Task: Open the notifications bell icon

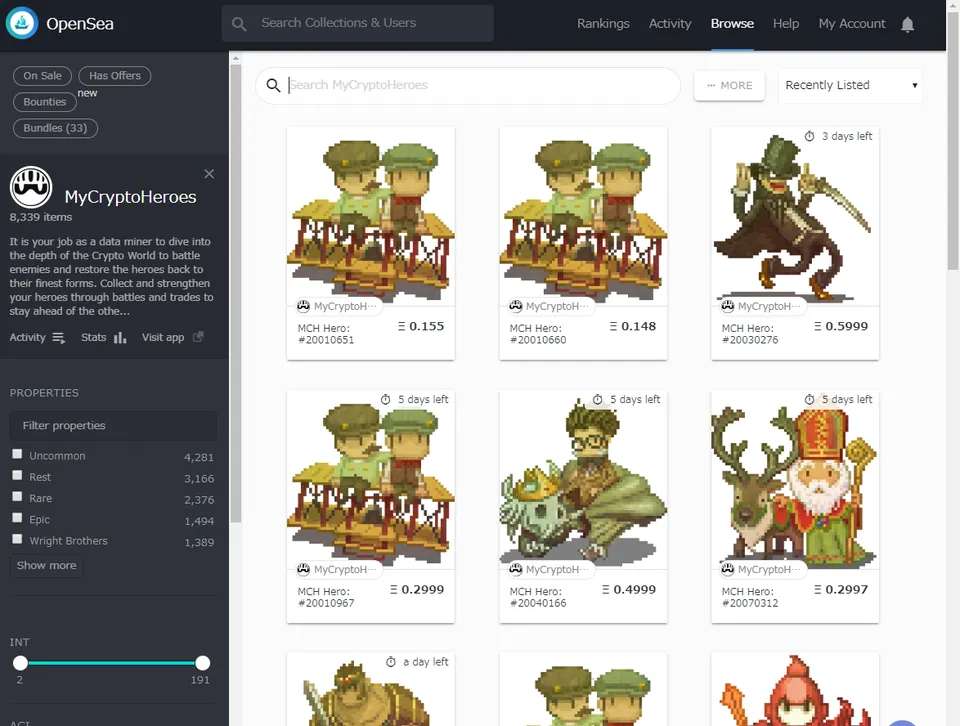Action: click(x=907, y=24)
